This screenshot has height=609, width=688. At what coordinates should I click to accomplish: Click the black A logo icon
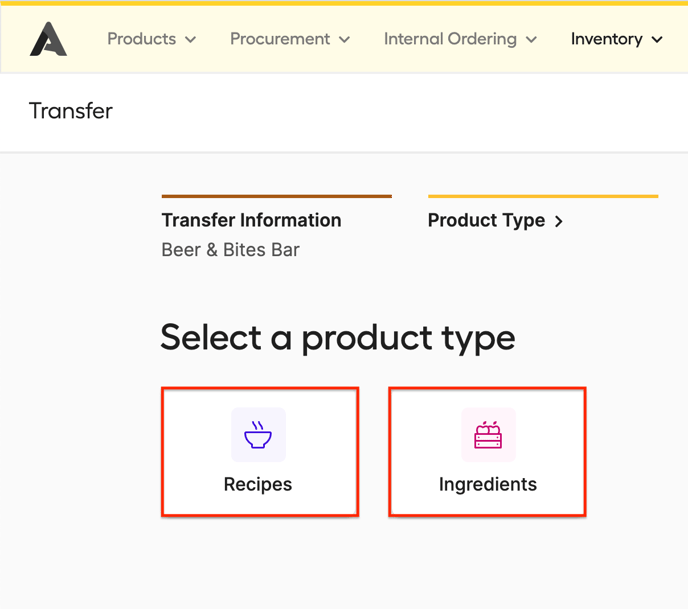tap(48, 39)
